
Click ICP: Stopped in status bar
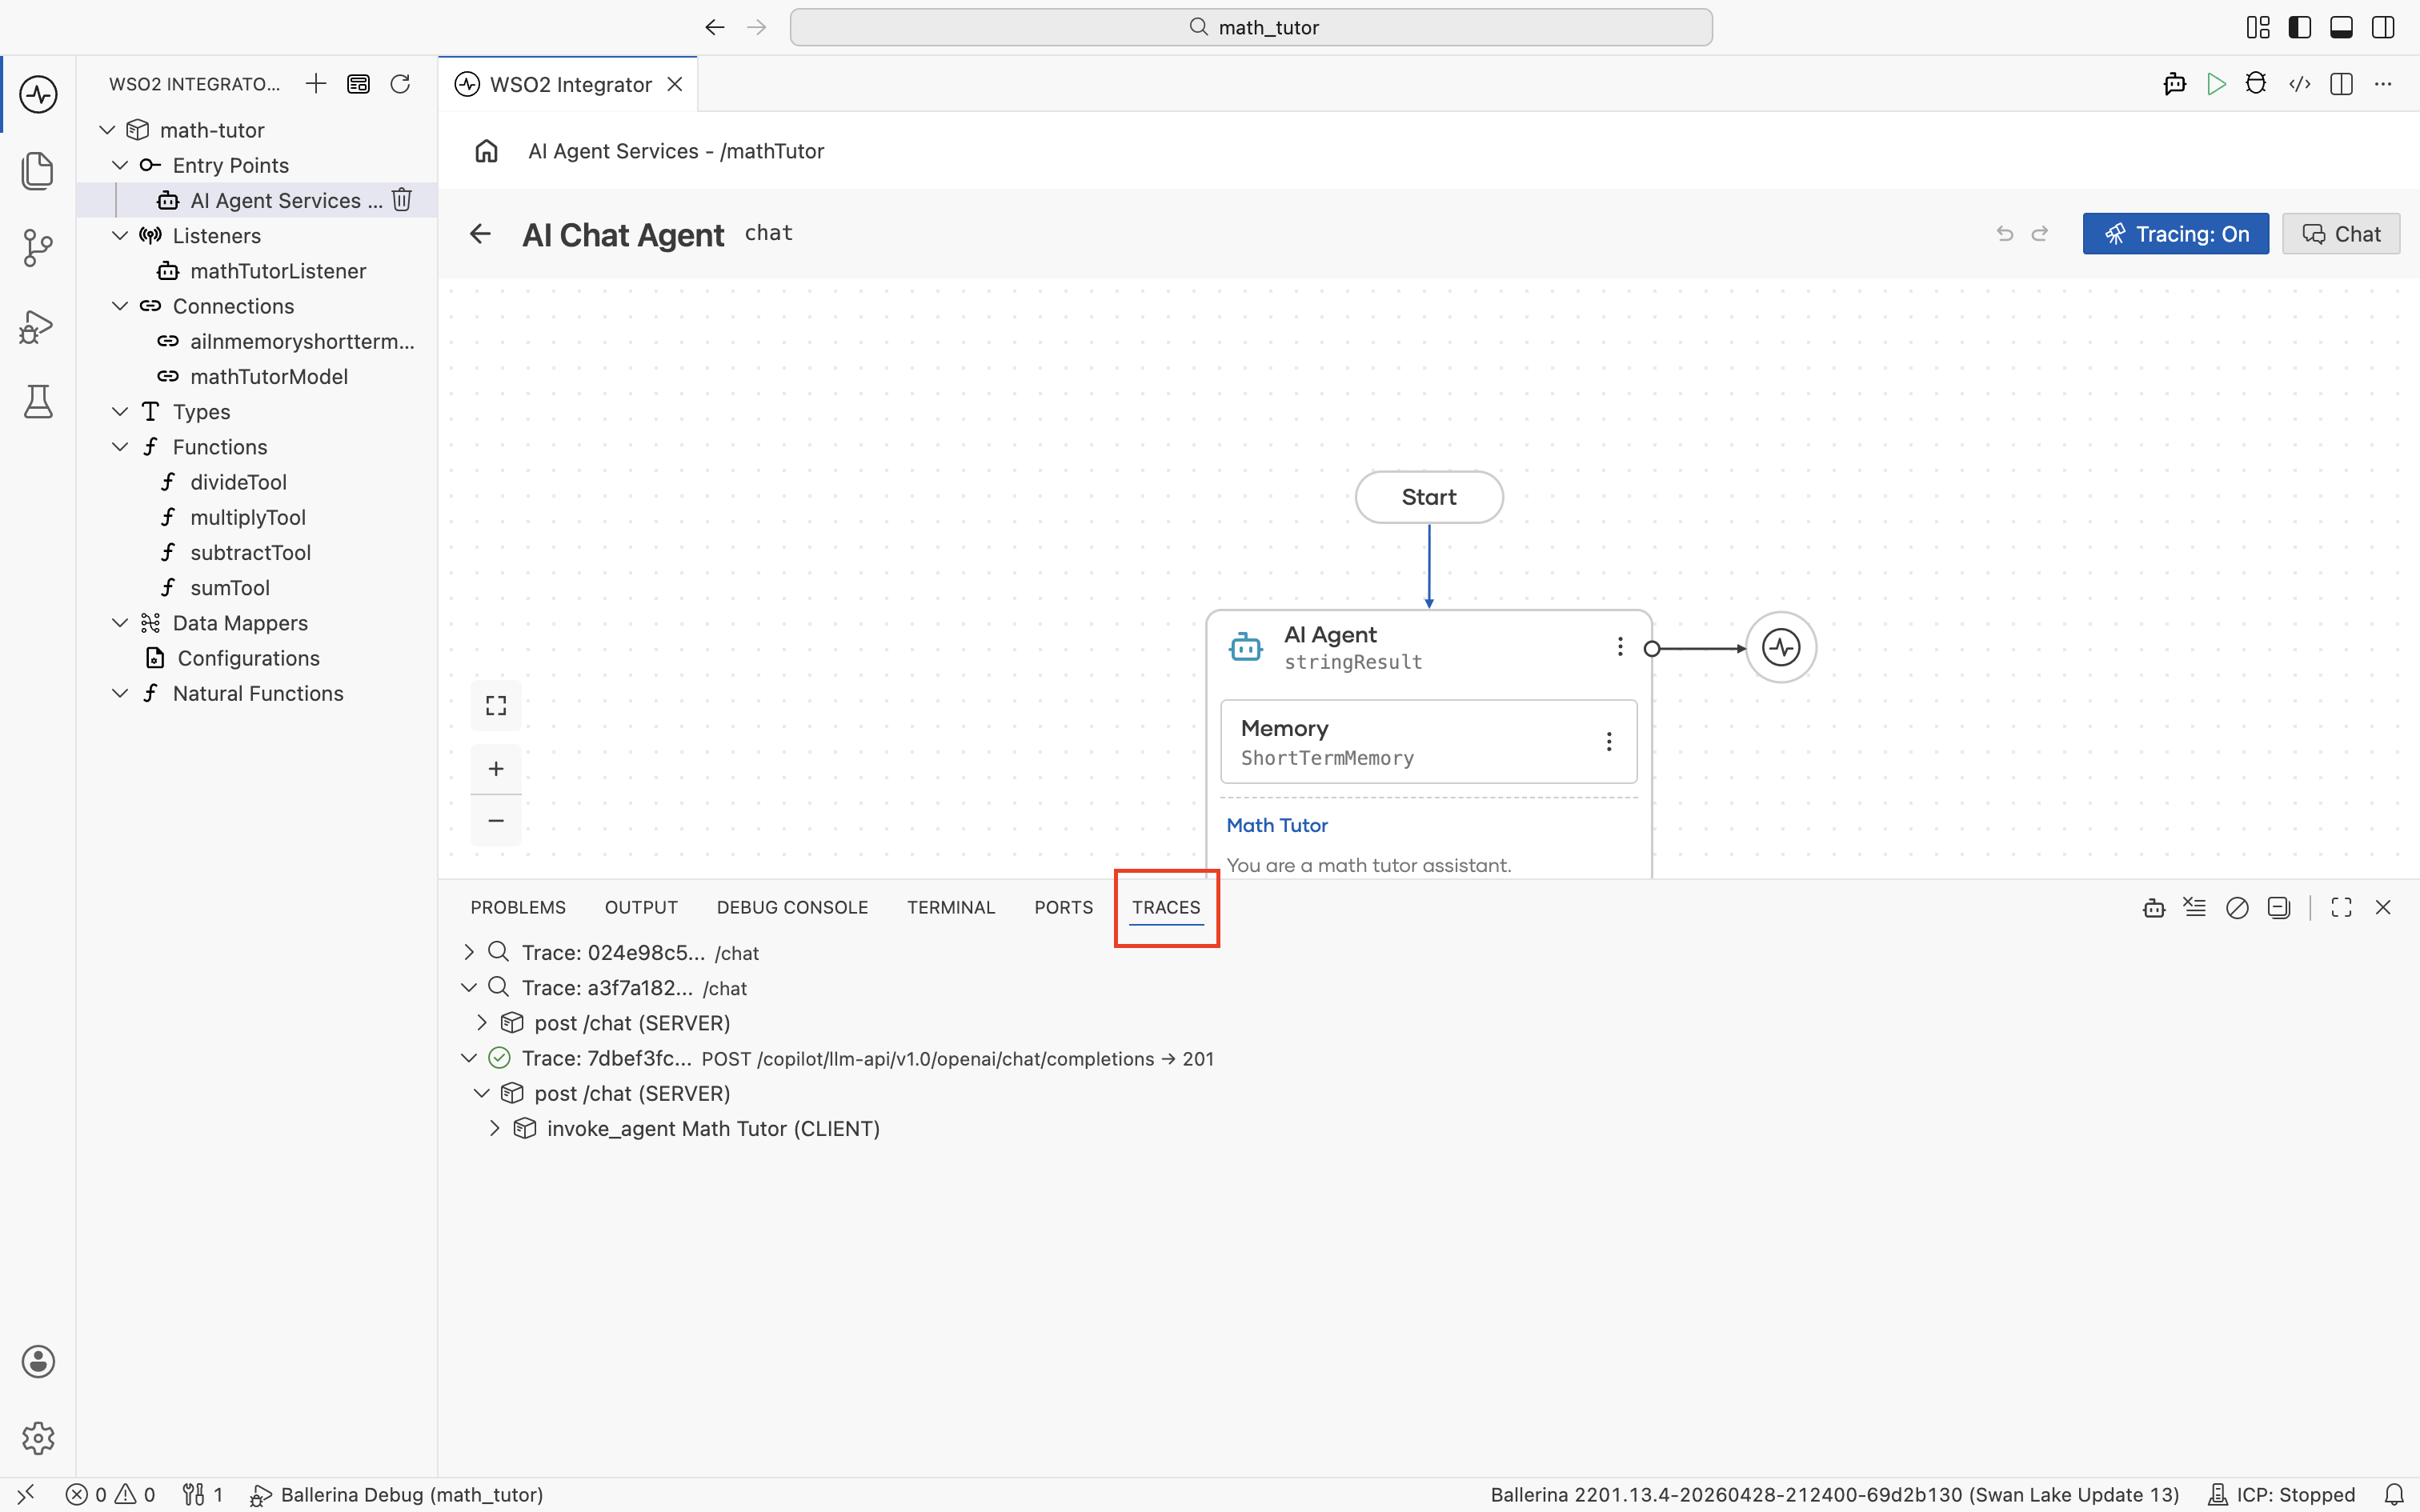(x=2282, y=1495)
